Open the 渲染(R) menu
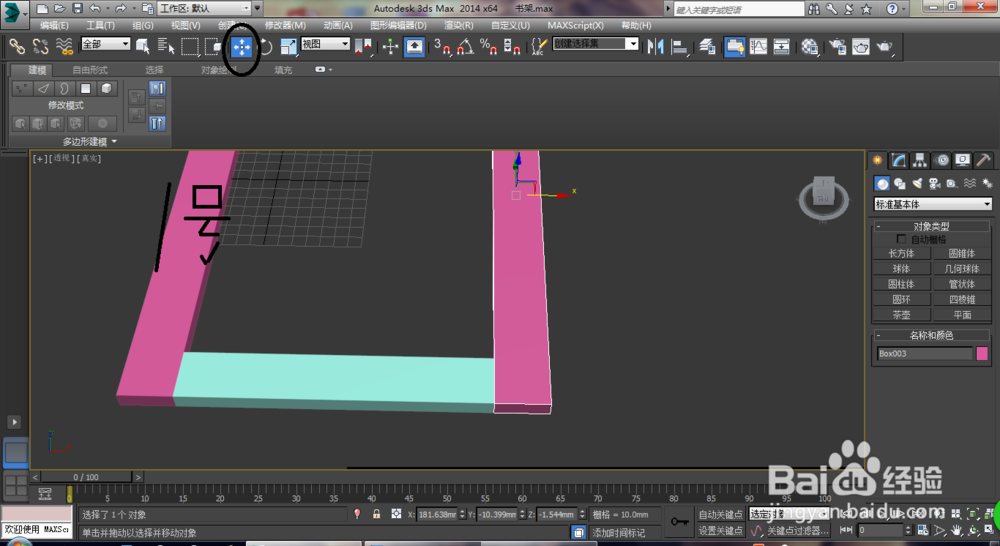This screenshot has width=1000, height=546. click(459, 26)
